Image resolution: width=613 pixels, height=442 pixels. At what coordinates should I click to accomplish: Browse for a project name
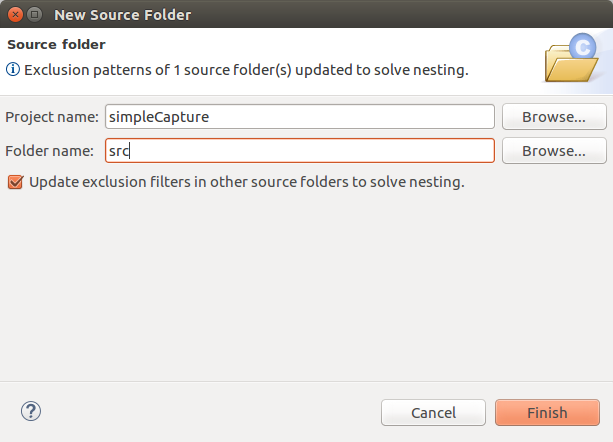point(554,116)
